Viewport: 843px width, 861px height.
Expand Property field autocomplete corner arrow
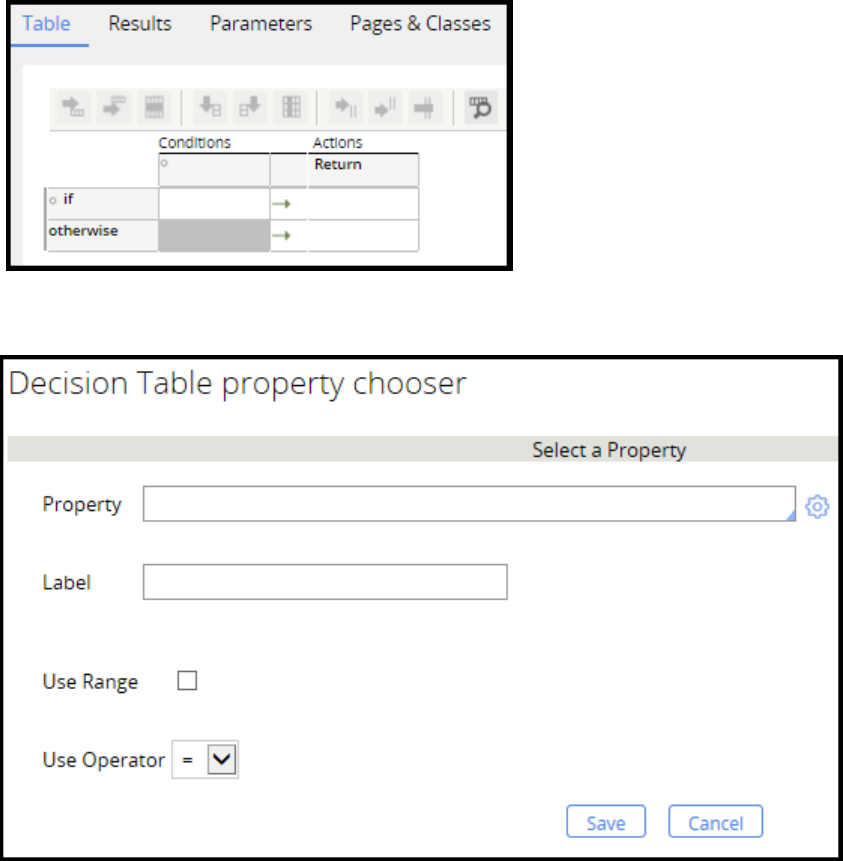point(790,515)
